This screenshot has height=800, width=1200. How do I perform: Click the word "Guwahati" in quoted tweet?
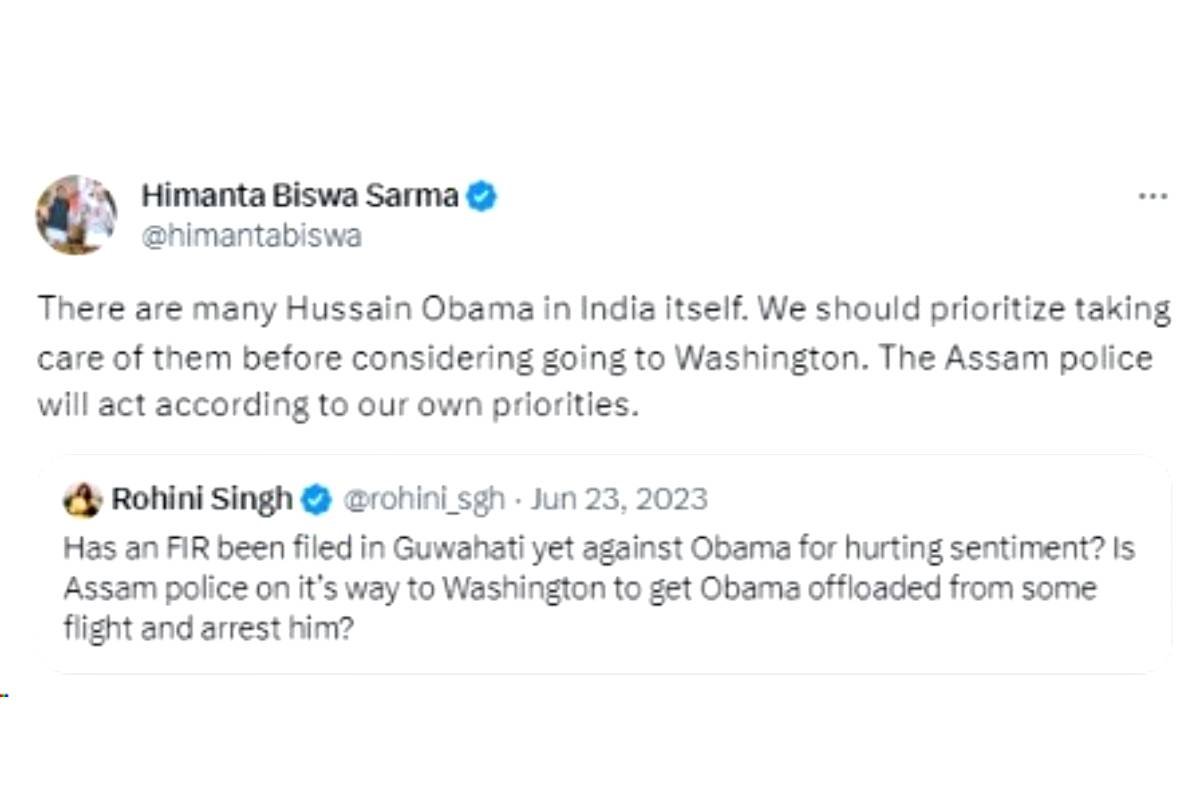(447, 550)
